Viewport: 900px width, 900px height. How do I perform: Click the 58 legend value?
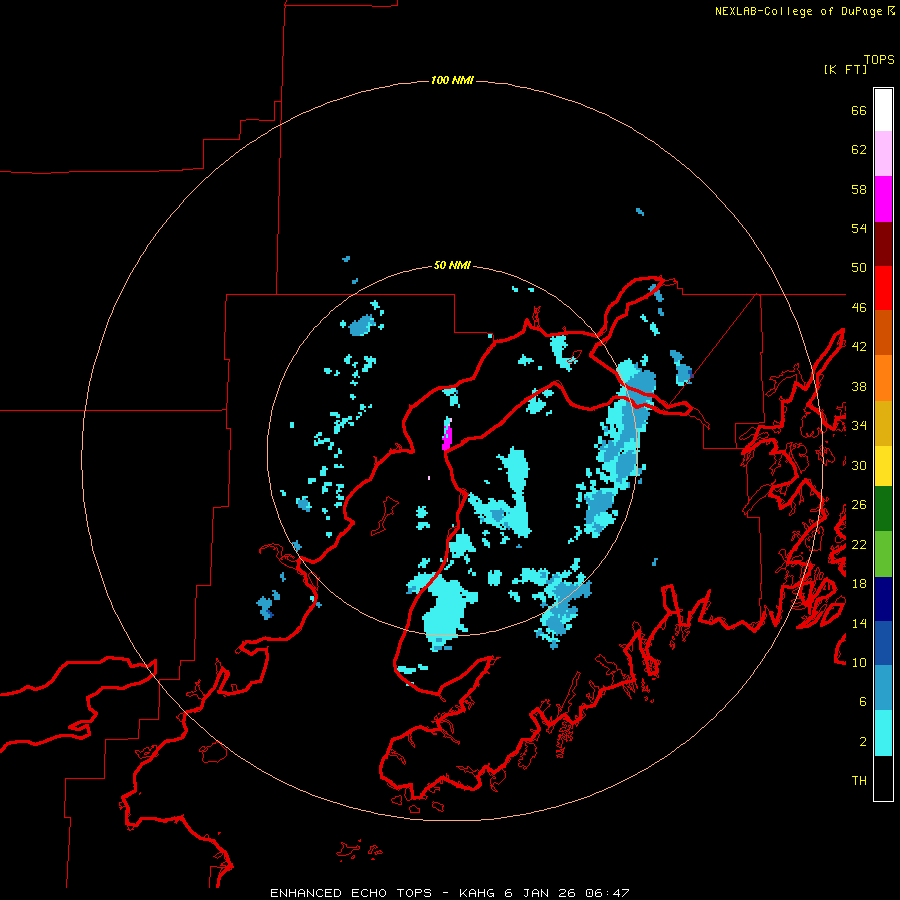(859, 189)
